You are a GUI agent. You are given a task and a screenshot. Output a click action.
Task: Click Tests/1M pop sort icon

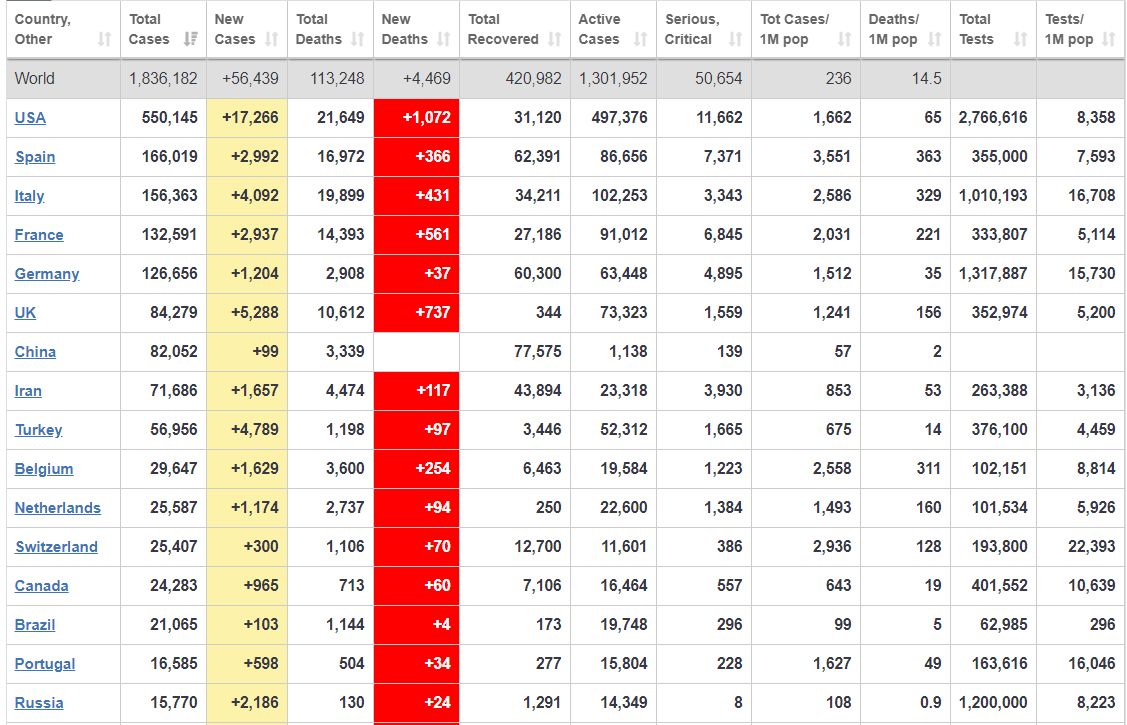[1109, 39]
